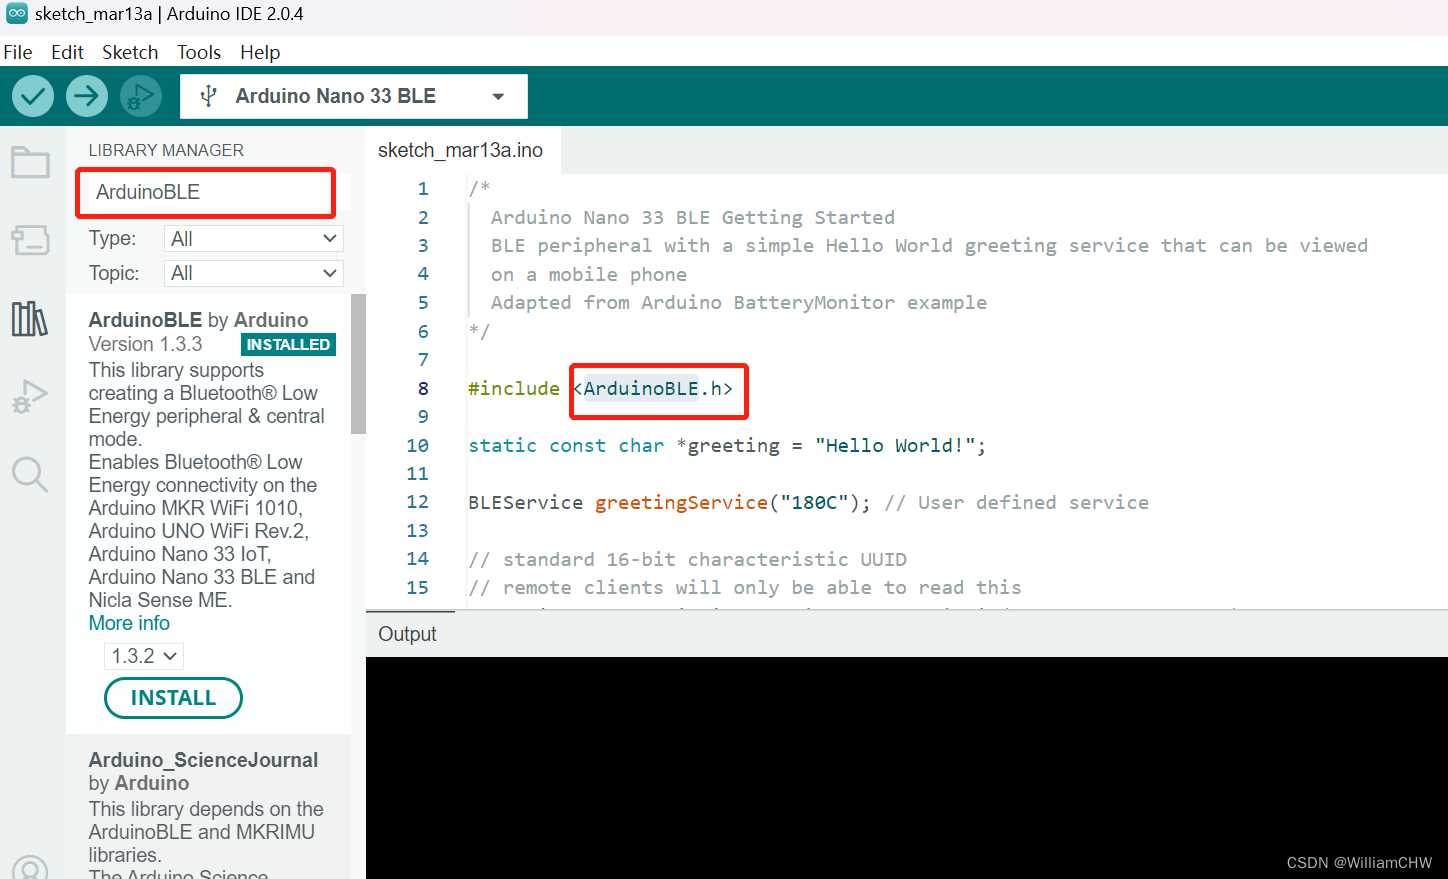Click the 'static const char' declaration on line 10
The height and width of the screenshot is (879, 1448).
[x=566, y=446]
